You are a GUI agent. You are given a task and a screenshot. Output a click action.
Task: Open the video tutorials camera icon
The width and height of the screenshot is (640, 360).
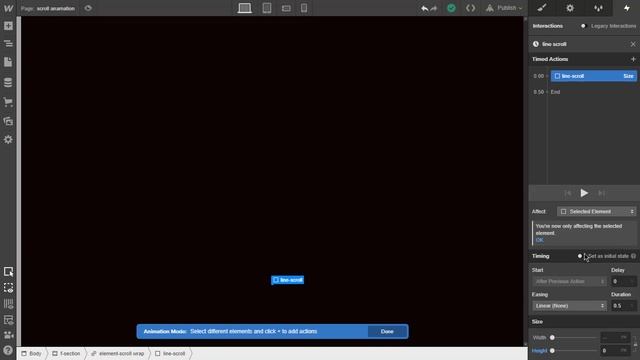click(x=8, y=335)
